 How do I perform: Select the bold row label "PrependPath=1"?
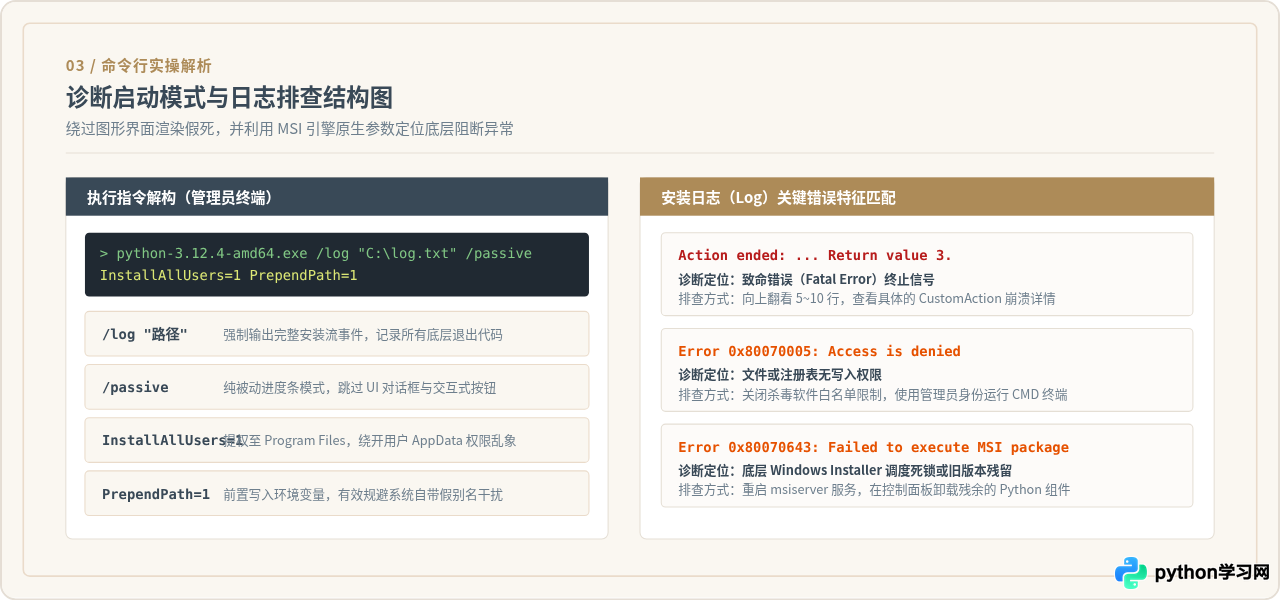point(156,494)
